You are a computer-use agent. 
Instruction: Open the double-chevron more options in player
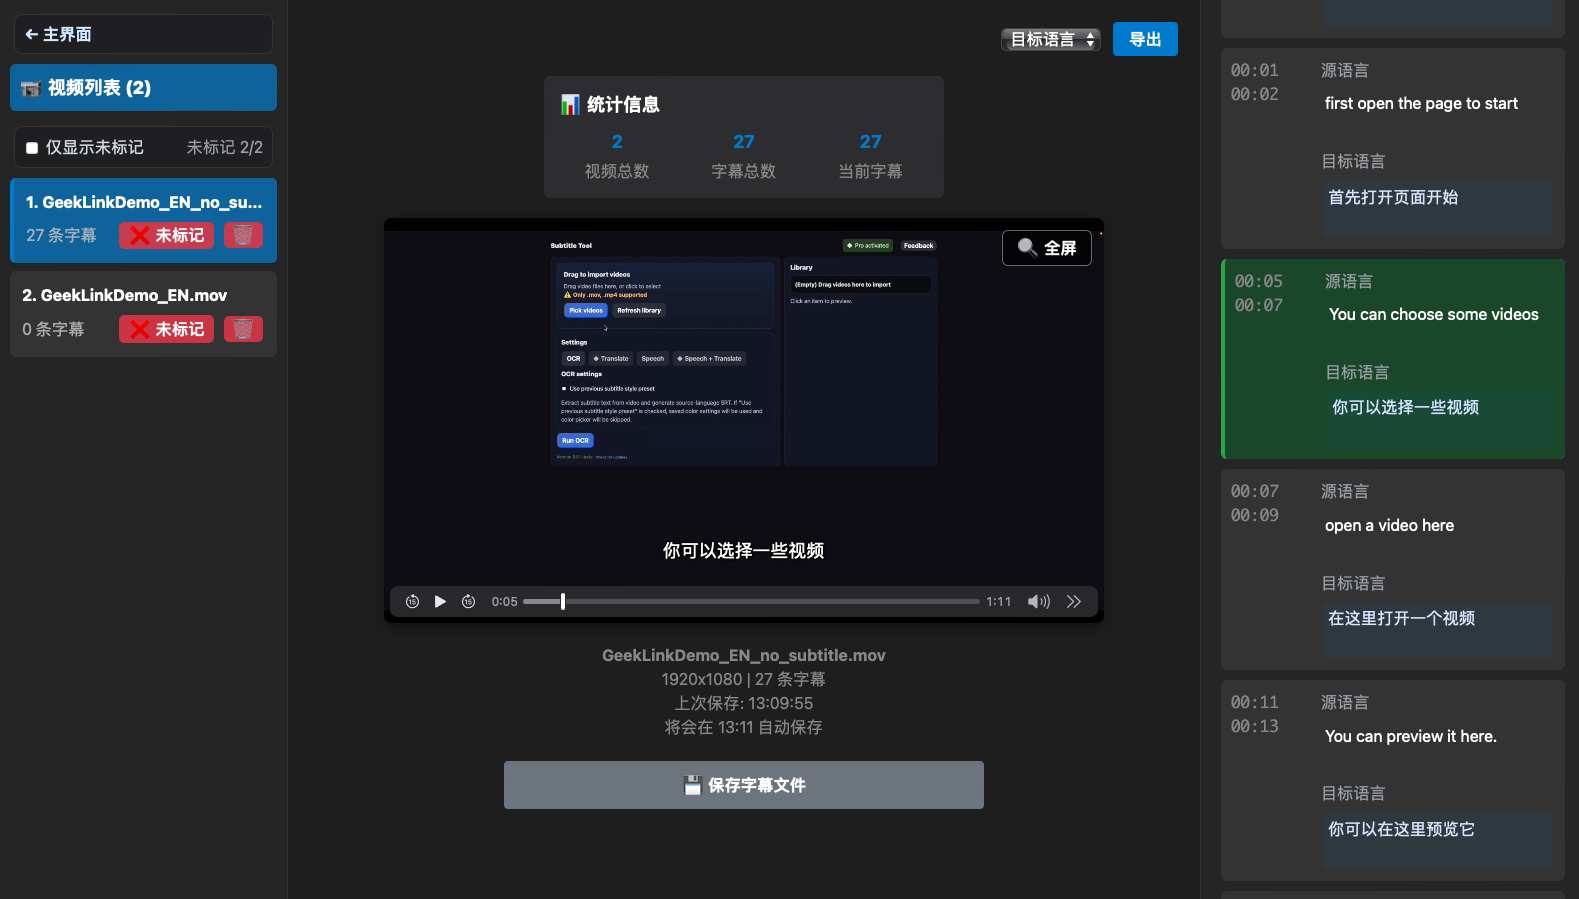1074,601
